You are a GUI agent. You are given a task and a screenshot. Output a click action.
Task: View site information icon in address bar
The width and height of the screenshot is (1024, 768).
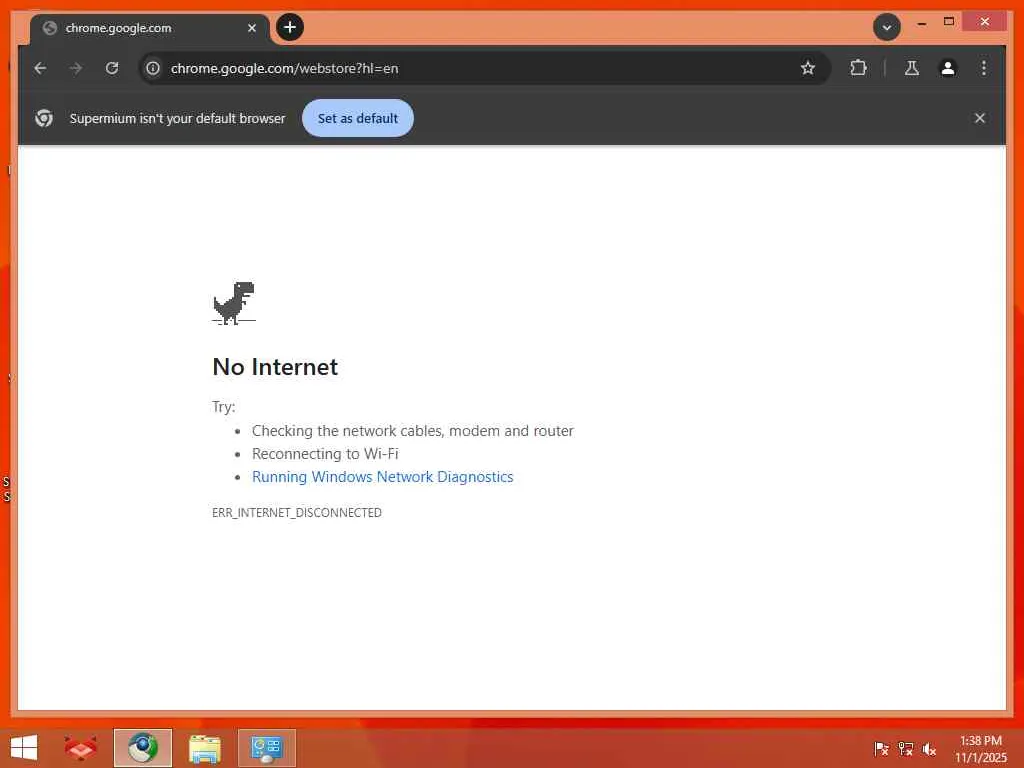[x=153, y=68]
